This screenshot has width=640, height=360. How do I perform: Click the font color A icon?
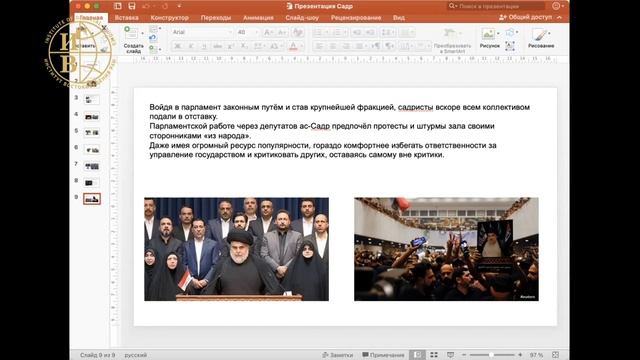(x=293, y=46)
